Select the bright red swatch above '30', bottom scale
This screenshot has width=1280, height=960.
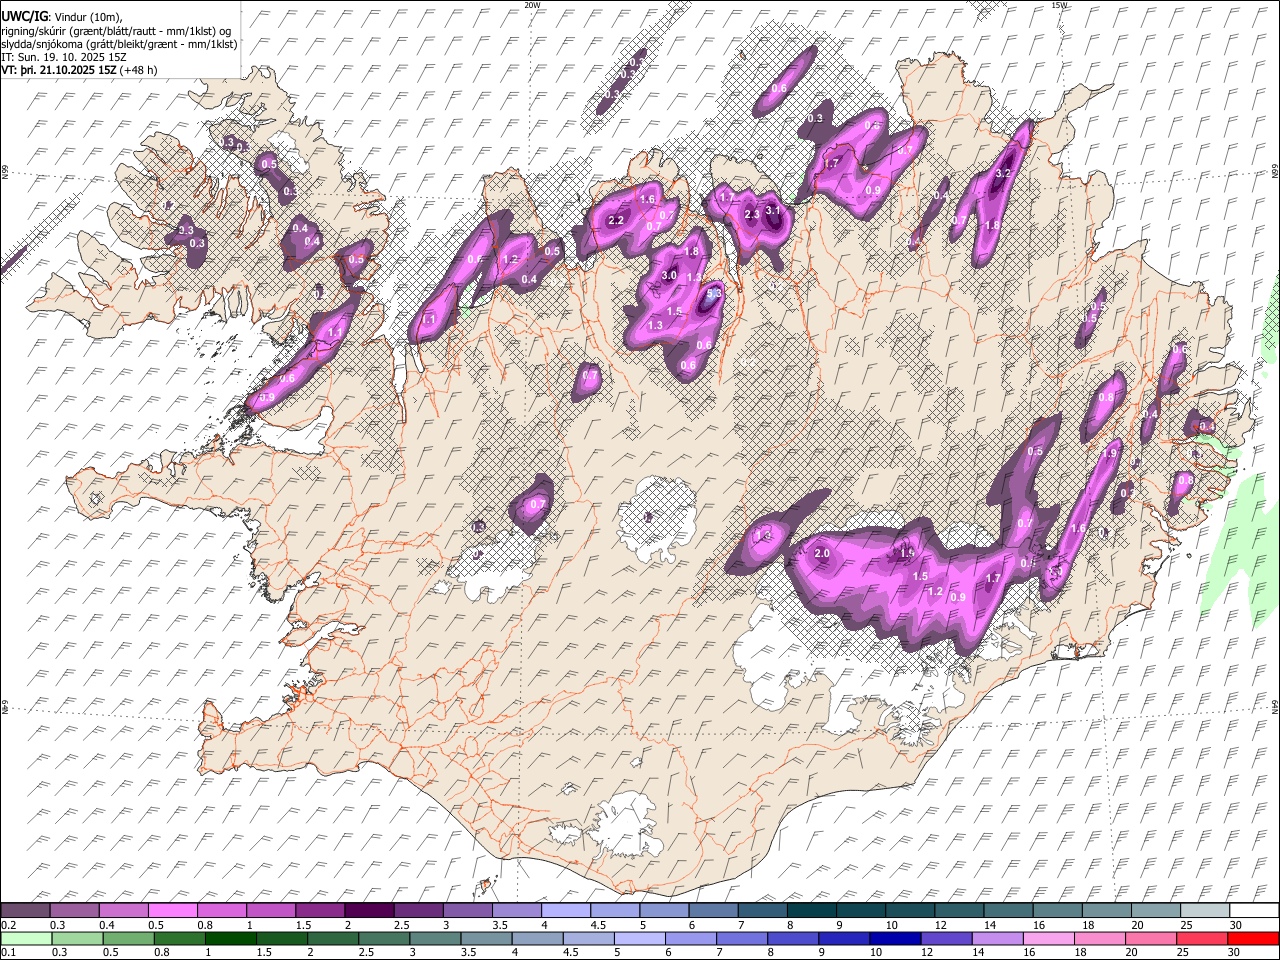coord(1253,938)
